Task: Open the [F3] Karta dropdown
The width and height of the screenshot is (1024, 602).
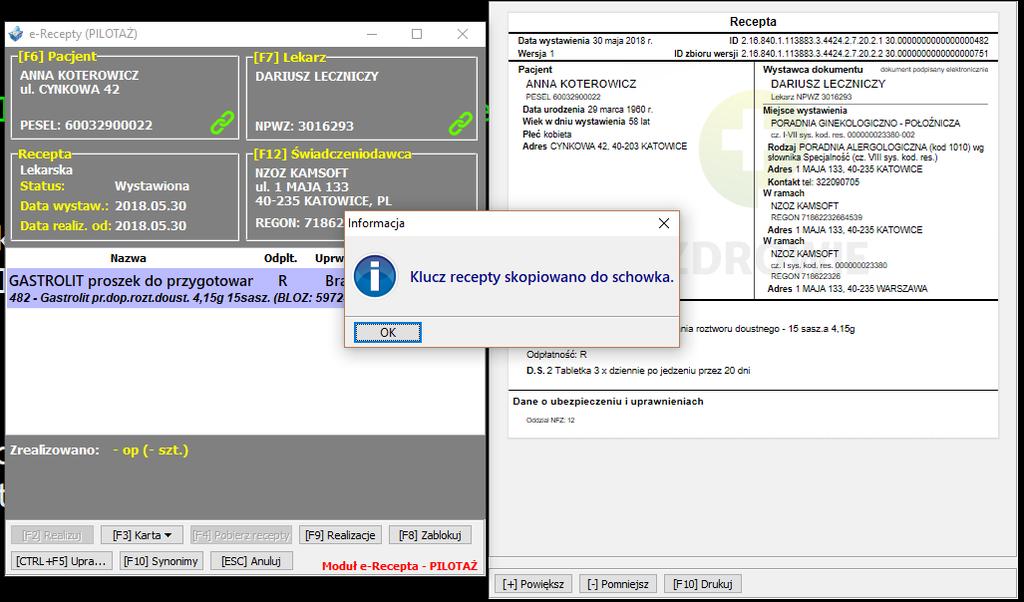Action: click(142, 535)
